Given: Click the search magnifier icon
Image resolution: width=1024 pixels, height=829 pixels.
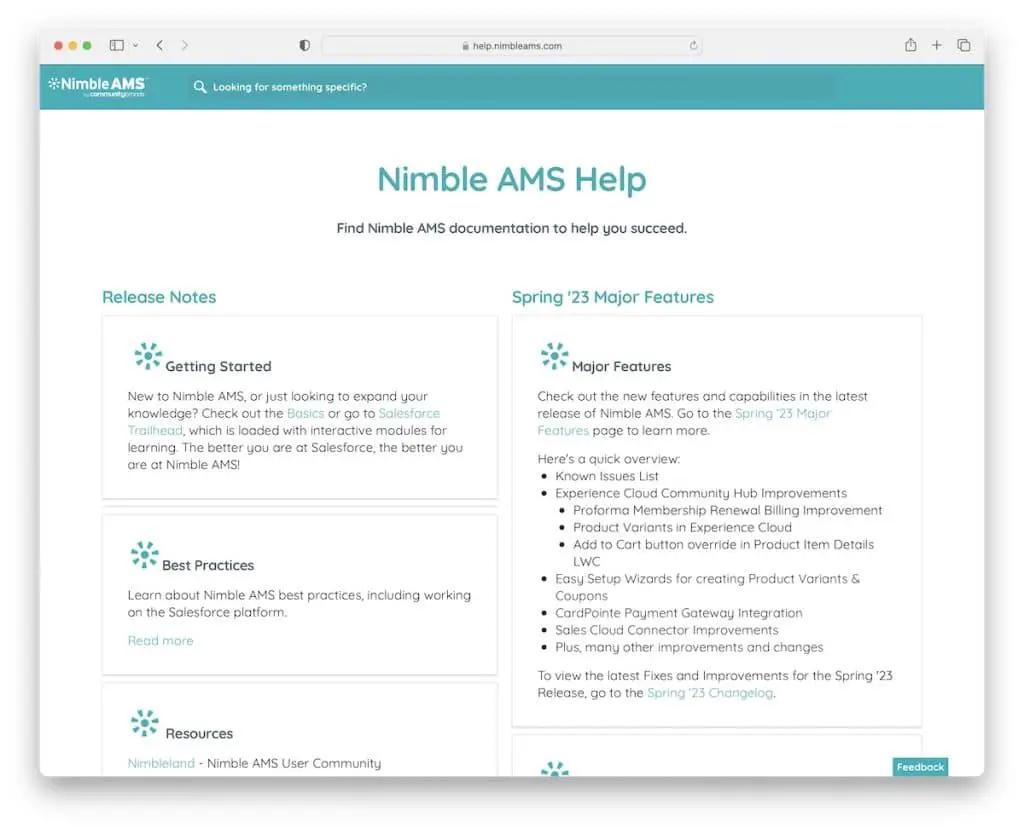Looking at the screenshot, I should [200, 87].
